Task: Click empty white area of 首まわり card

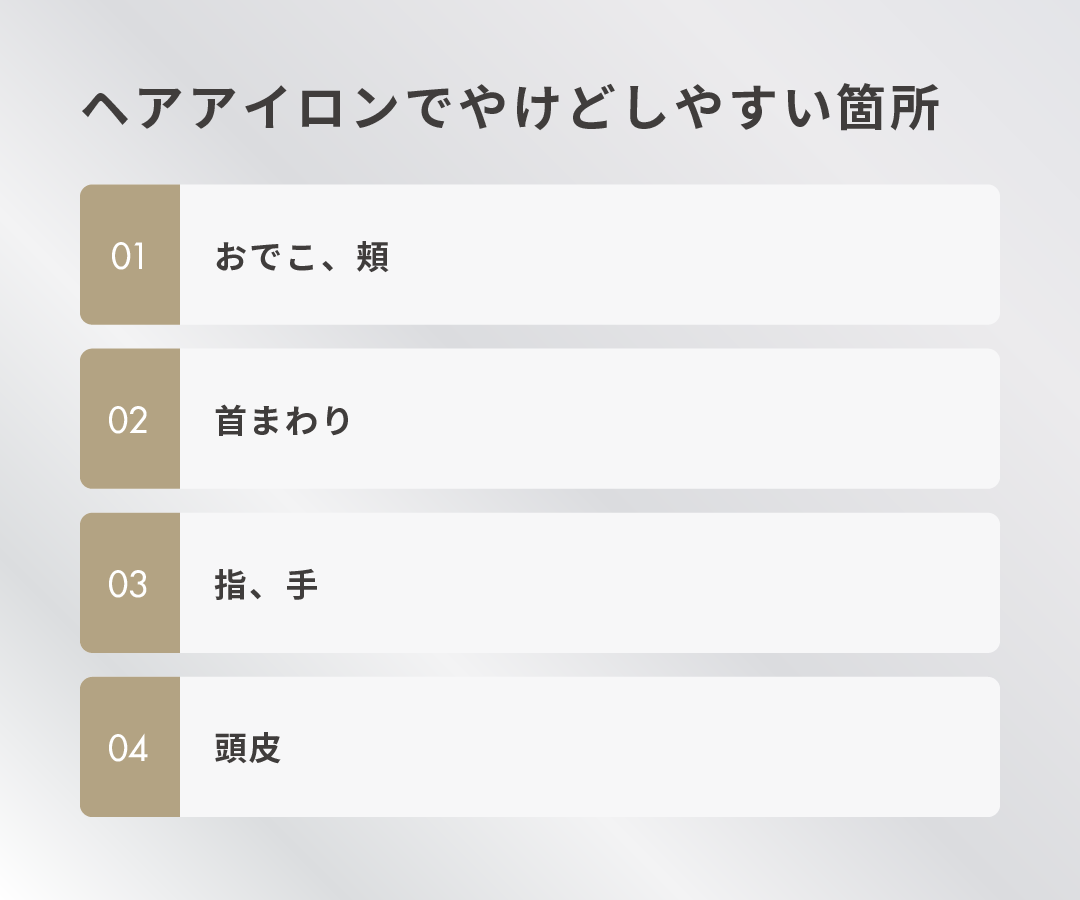Action: (x=700, y=419)
